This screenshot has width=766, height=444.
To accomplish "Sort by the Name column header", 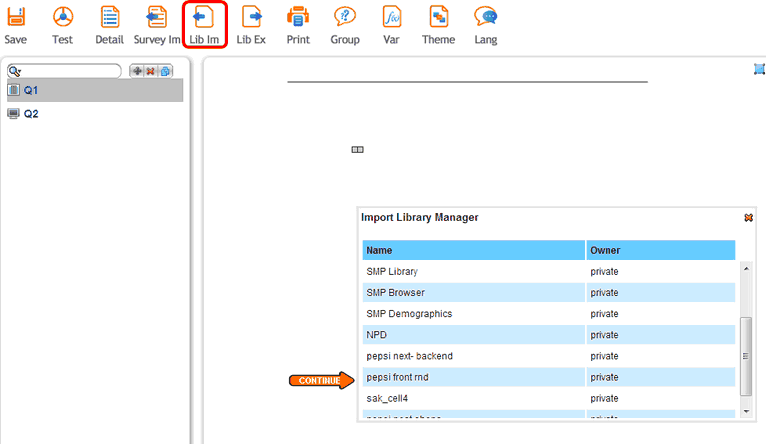I will (x=473, y=250).
